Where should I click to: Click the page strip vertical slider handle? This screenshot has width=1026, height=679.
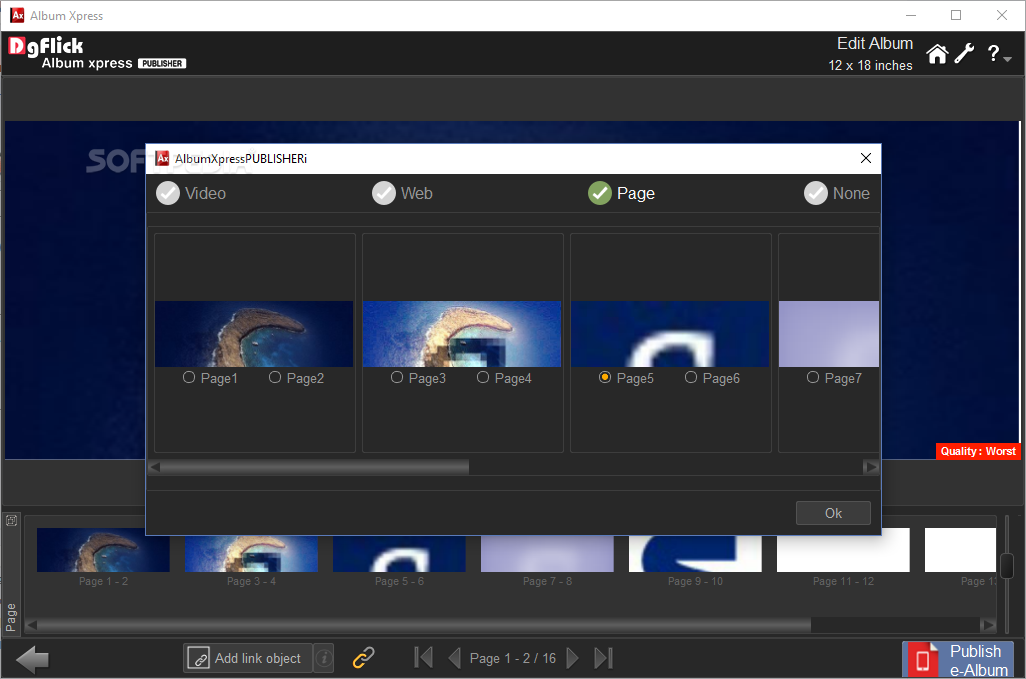click(x=1008, y=566)
